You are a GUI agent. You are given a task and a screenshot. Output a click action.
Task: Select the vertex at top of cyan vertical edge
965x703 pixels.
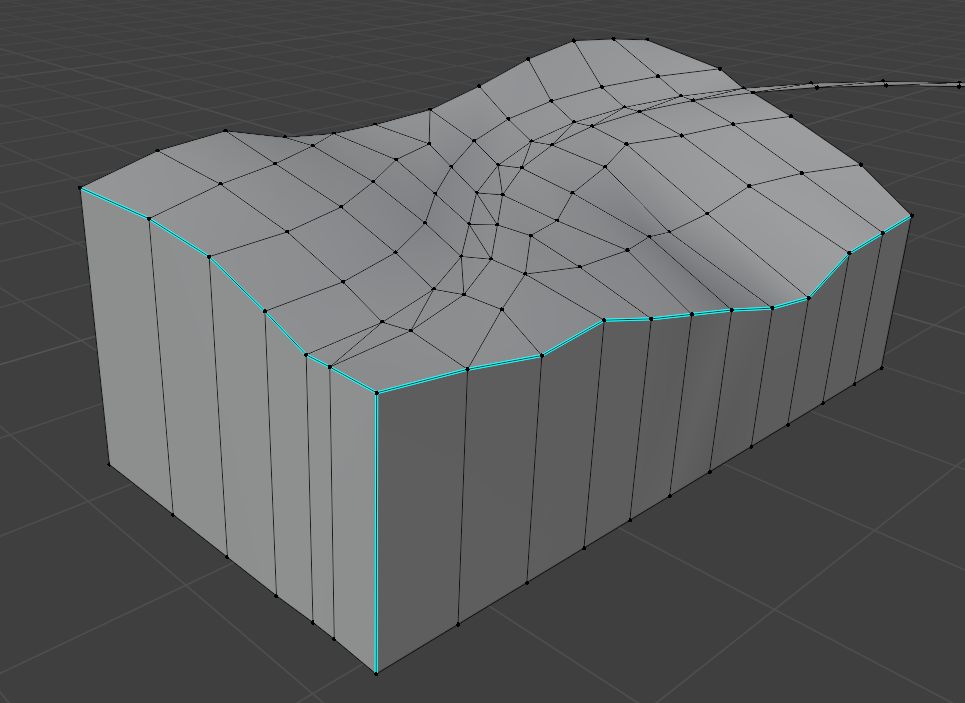point(377,392)
